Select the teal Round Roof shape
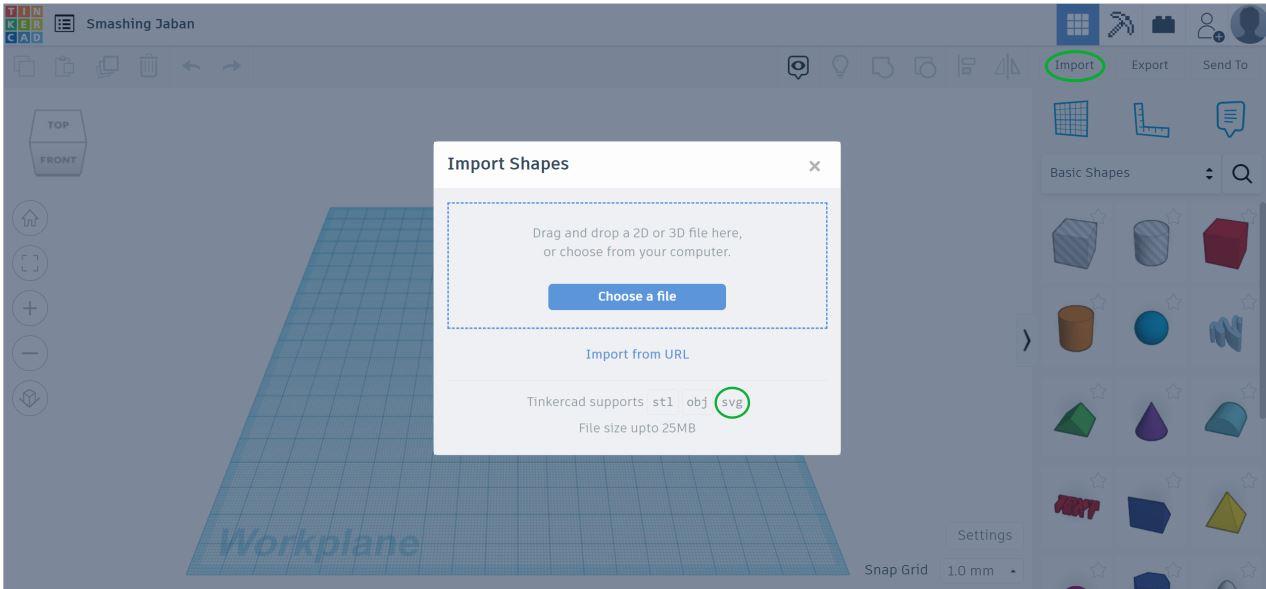Screen dimensions: 1266x589 tap(1227, 419)
